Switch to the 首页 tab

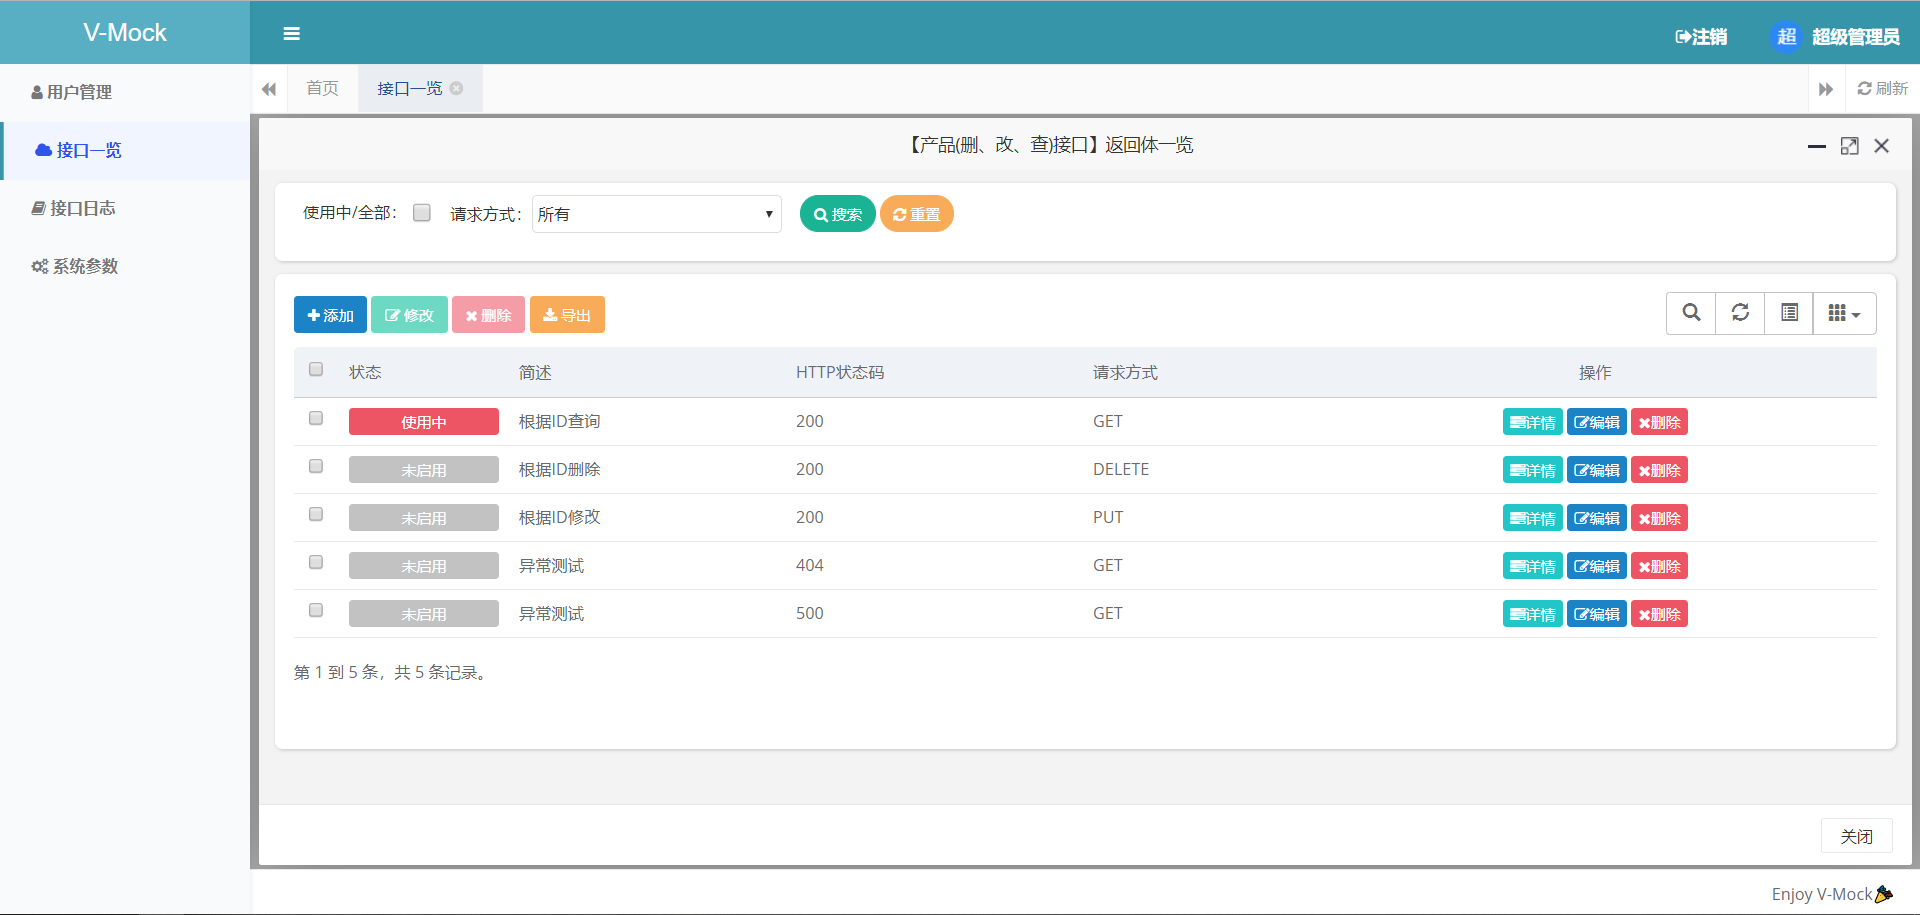[322, 89]
